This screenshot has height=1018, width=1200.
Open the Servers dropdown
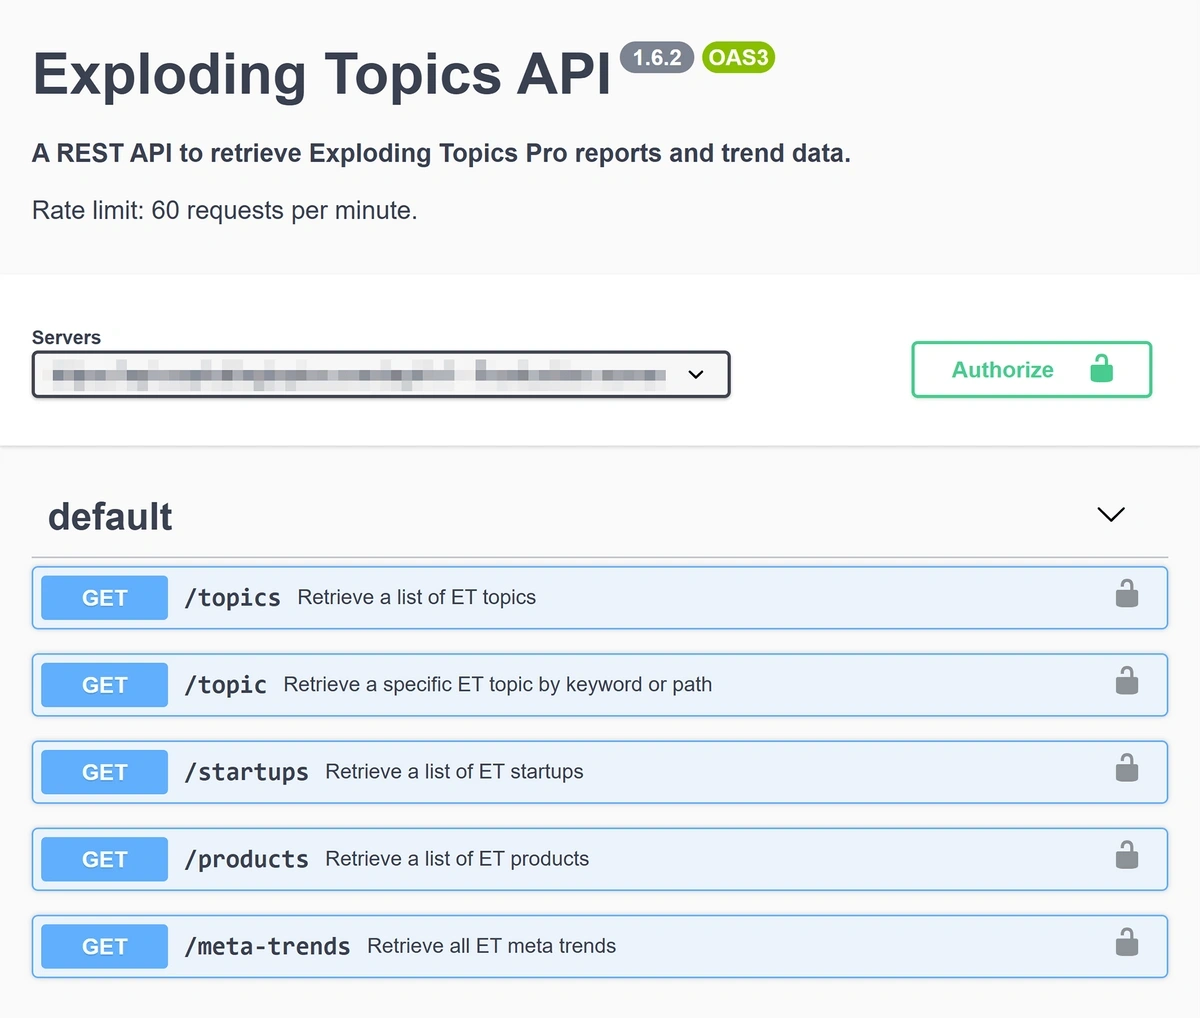pos(381,375)
